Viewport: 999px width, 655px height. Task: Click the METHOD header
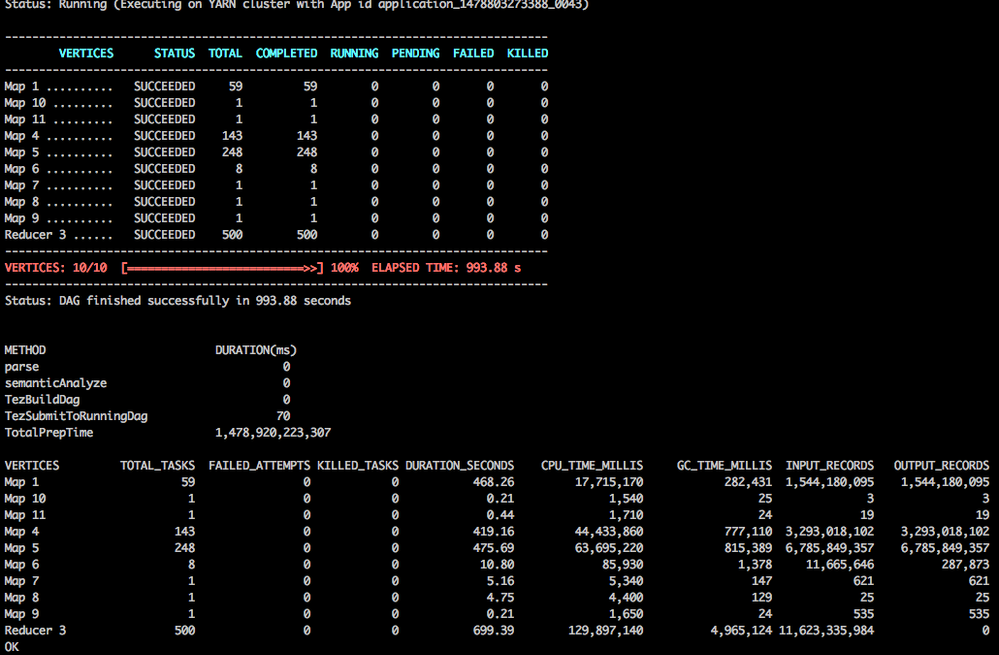[x=25, y=350]
